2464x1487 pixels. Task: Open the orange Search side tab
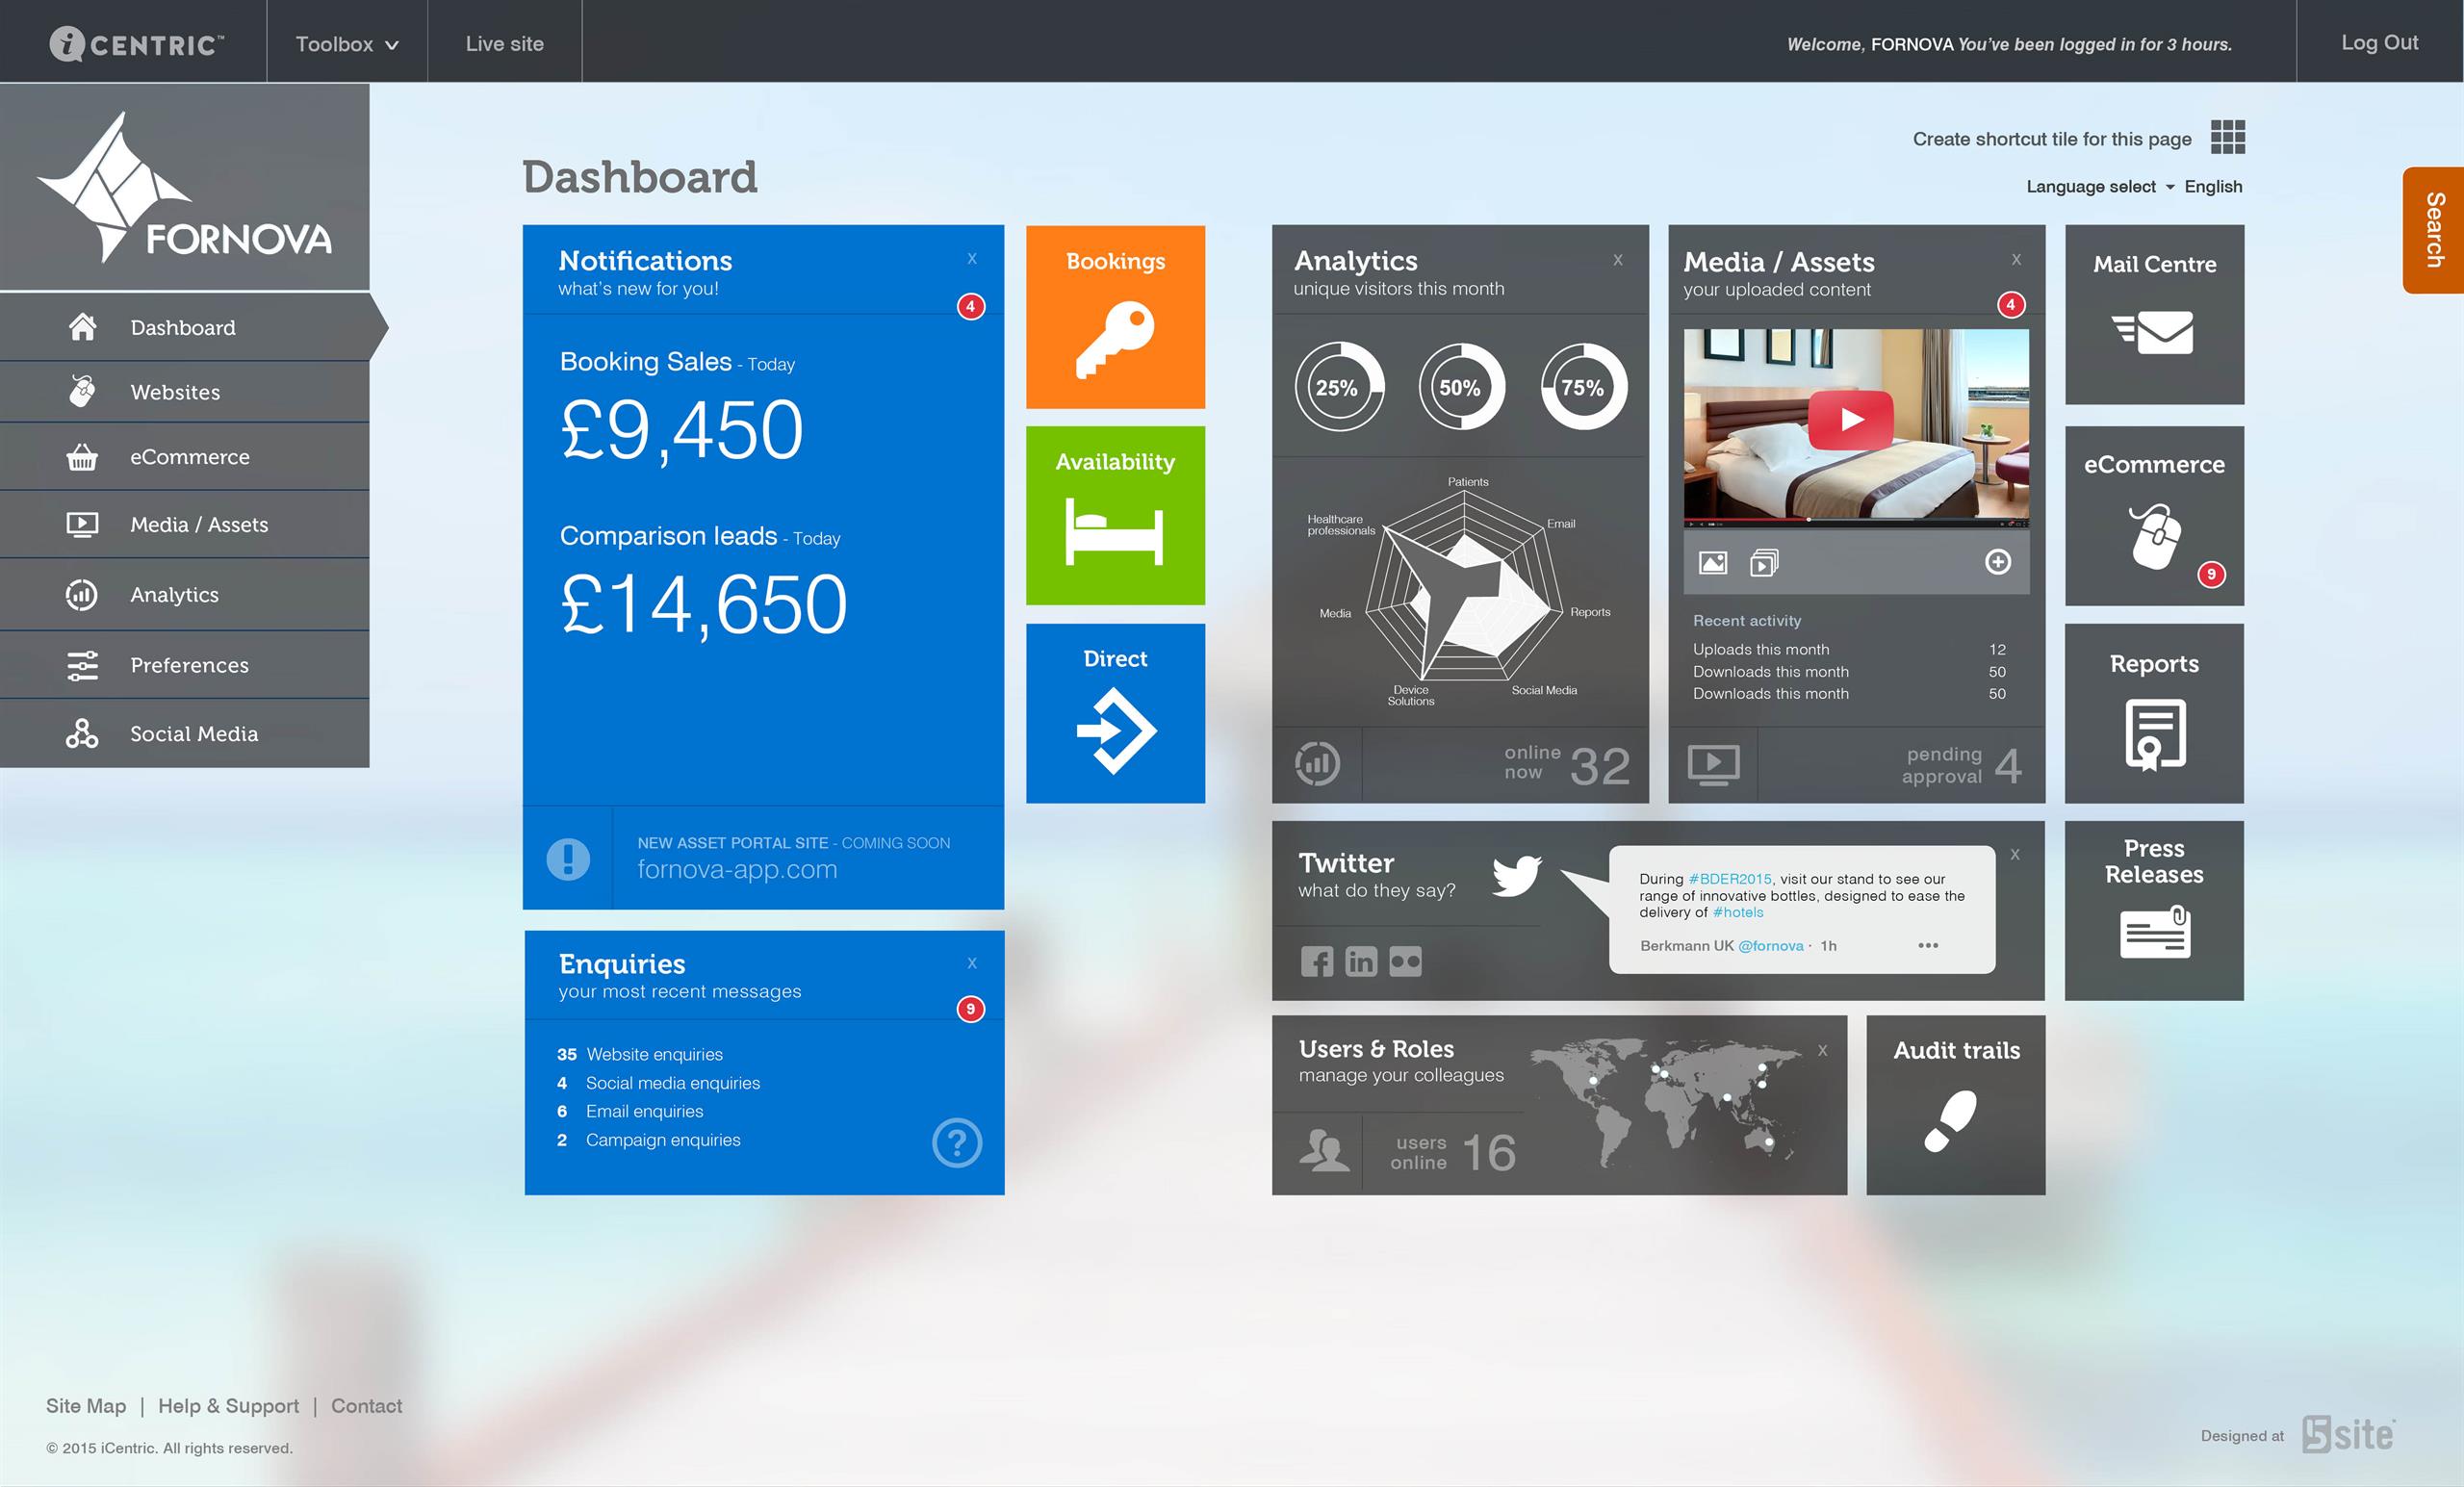[2433, 230]
